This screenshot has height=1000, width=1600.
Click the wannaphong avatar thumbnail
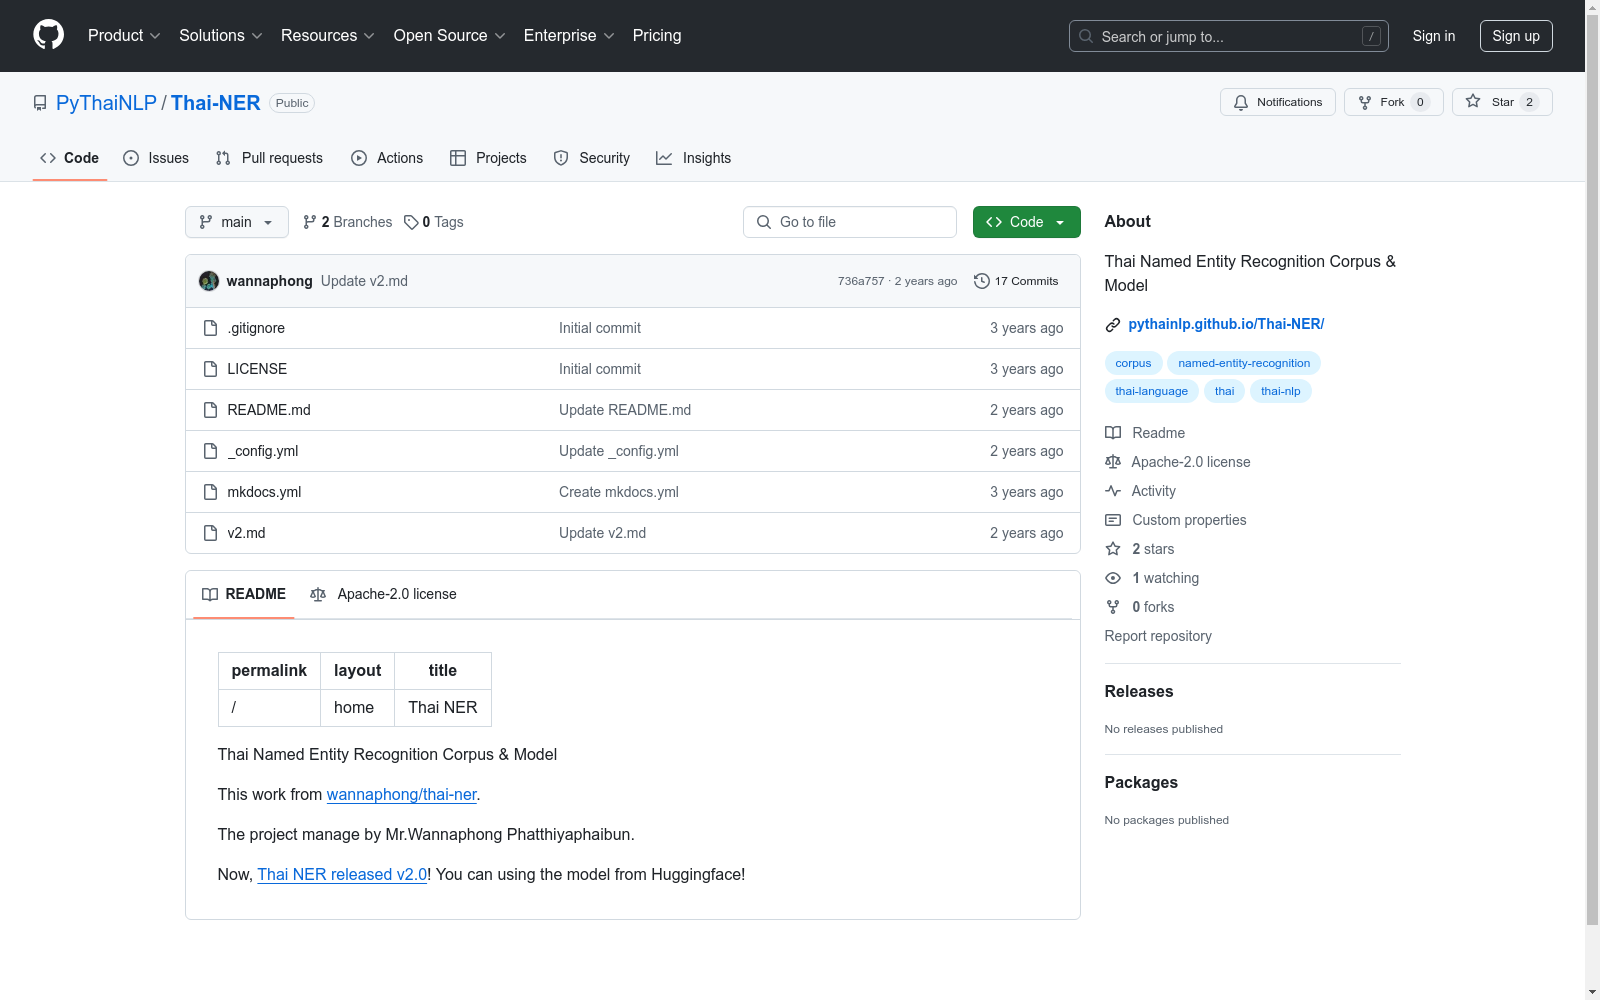pyautogui.click(x=209, y=281)
